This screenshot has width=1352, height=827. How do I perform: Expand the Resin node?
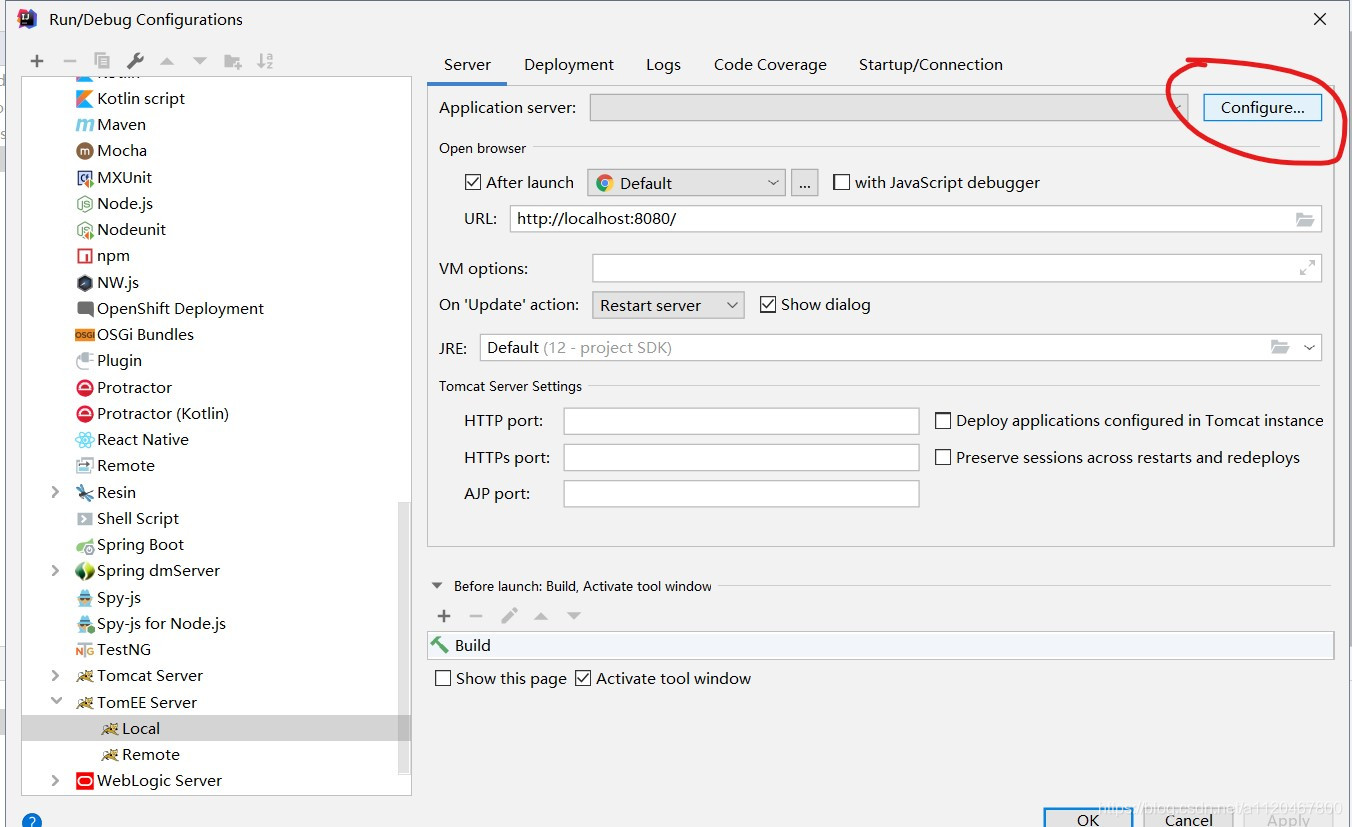click(x=56, y=492)
